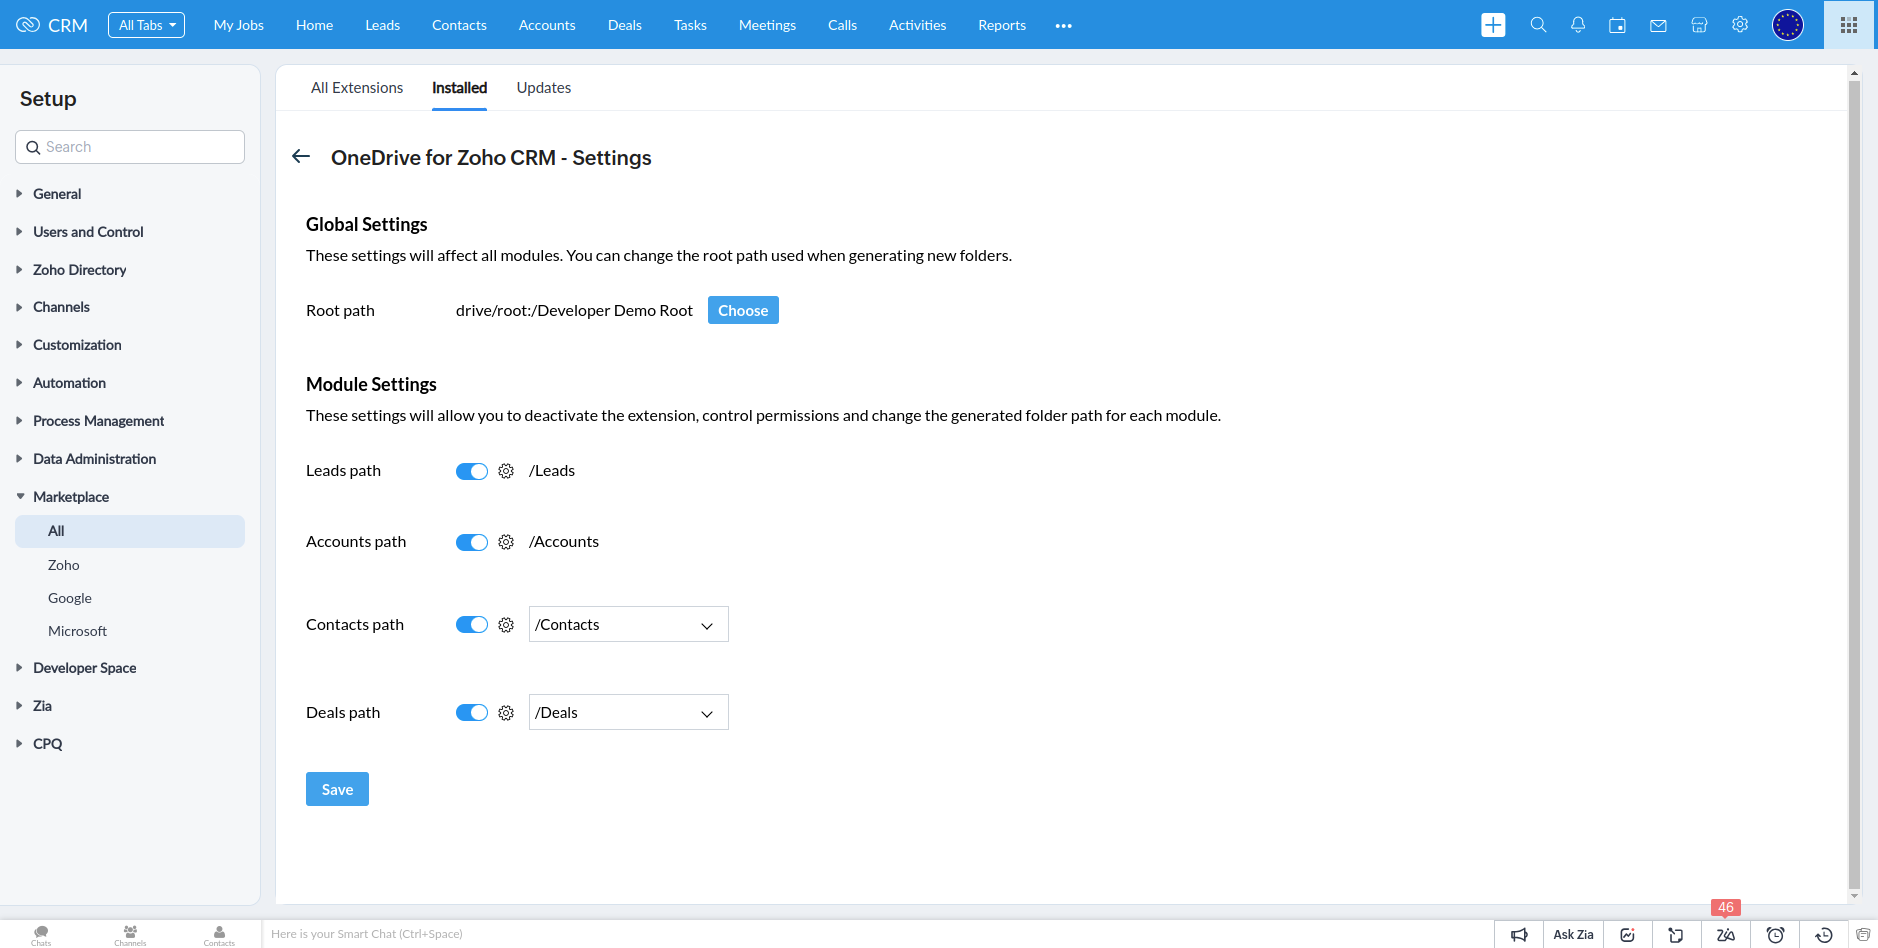Open the Contacts path gear settings

pyautogui.click(x=506, y=625)
